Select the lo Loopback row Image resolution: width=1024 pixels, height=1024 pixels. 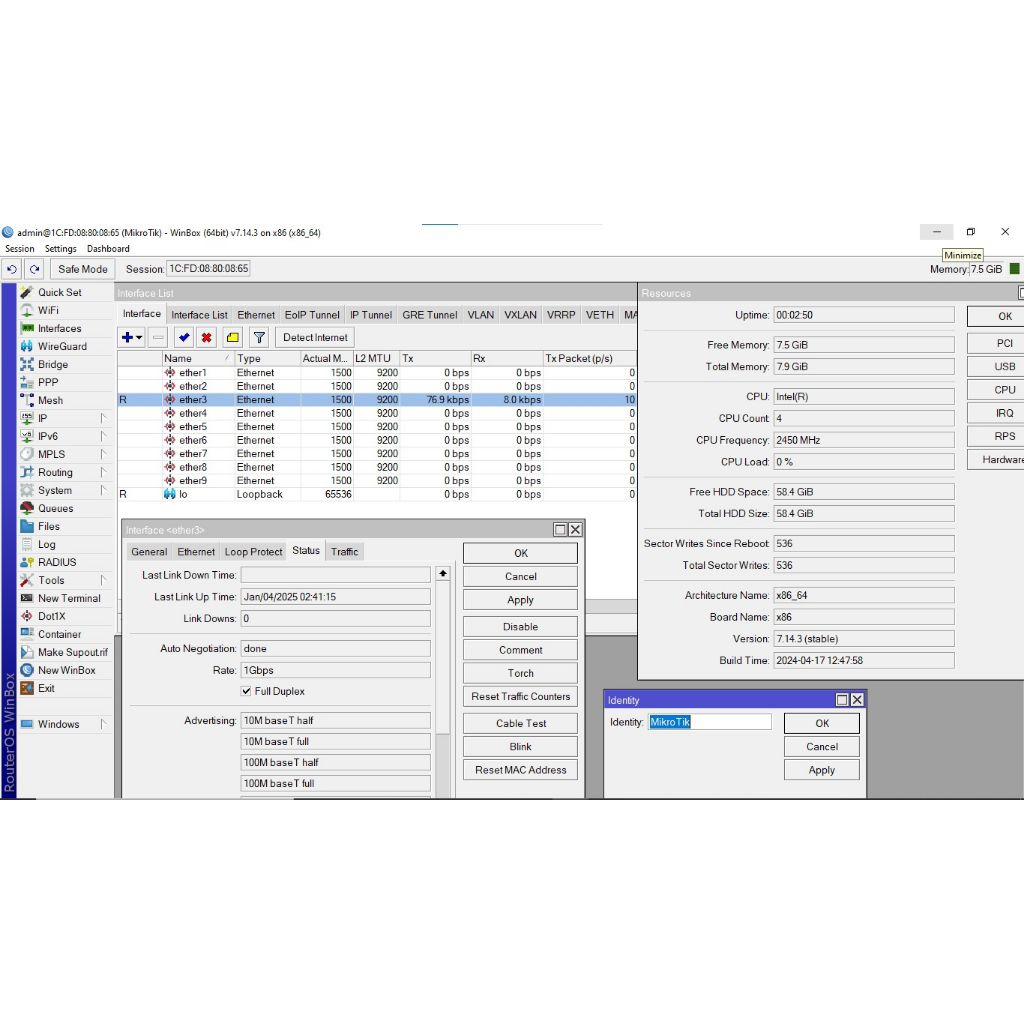pos(376,494)
